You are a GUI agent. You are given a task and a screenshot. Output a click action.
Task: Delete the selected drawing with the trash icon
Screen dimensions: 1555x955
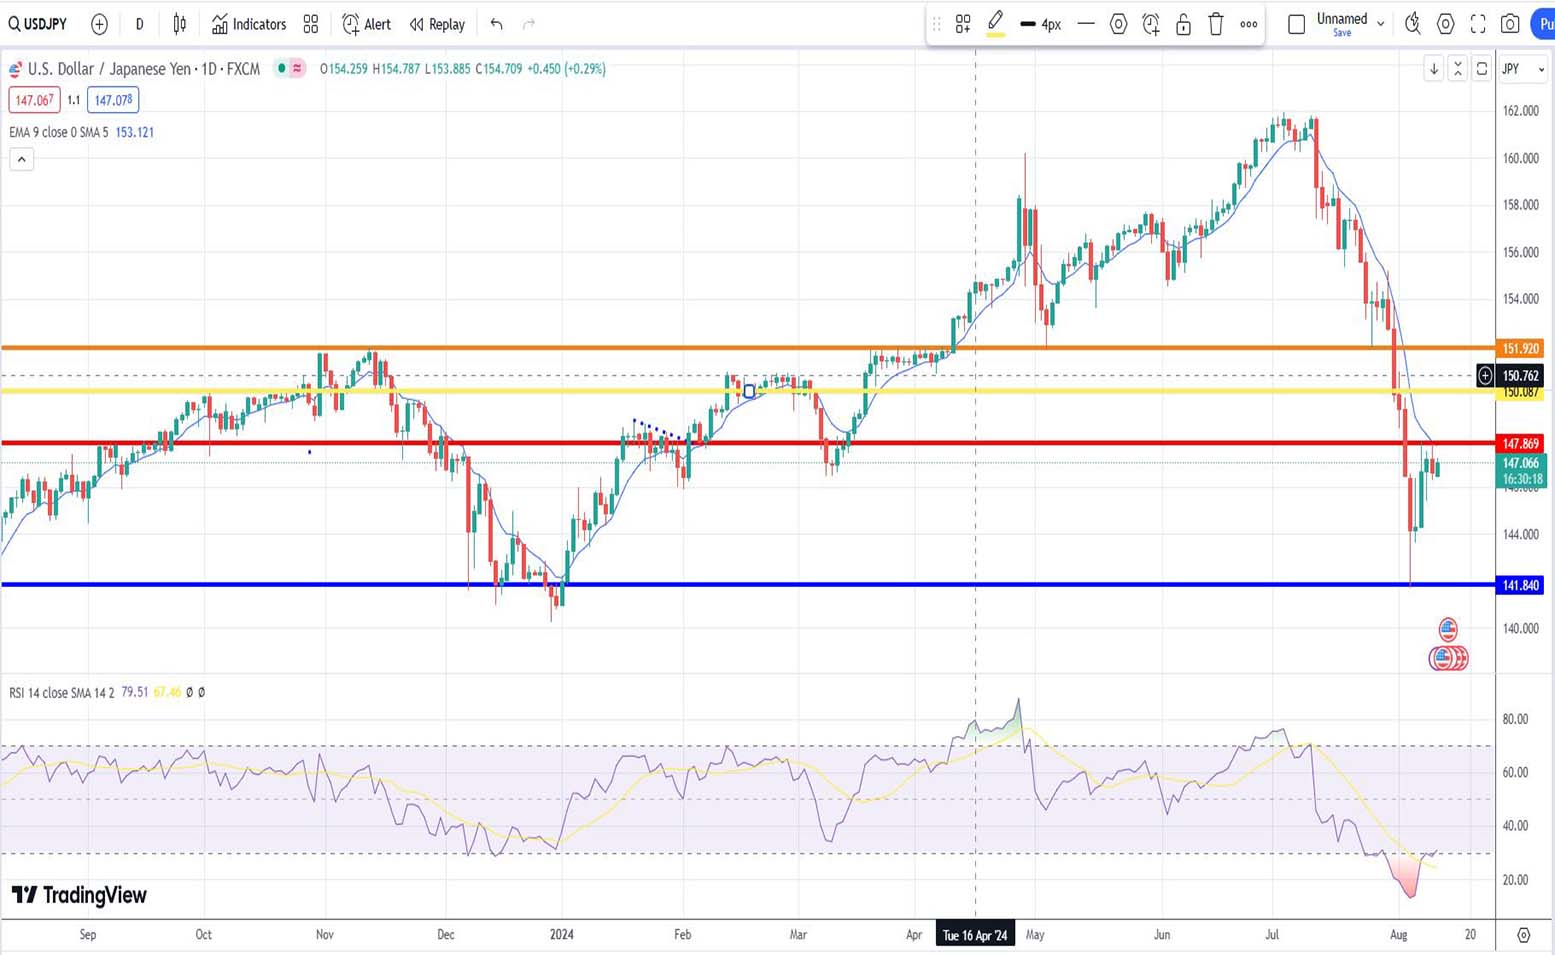(1216, 24)
